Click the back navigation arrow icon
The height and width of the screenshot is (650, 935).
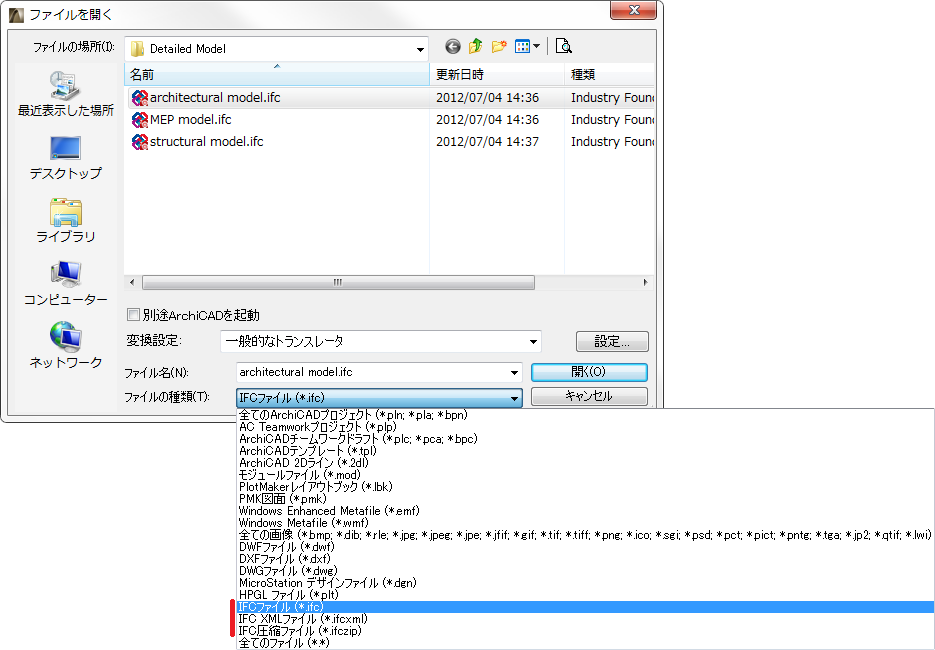[452, 46]
